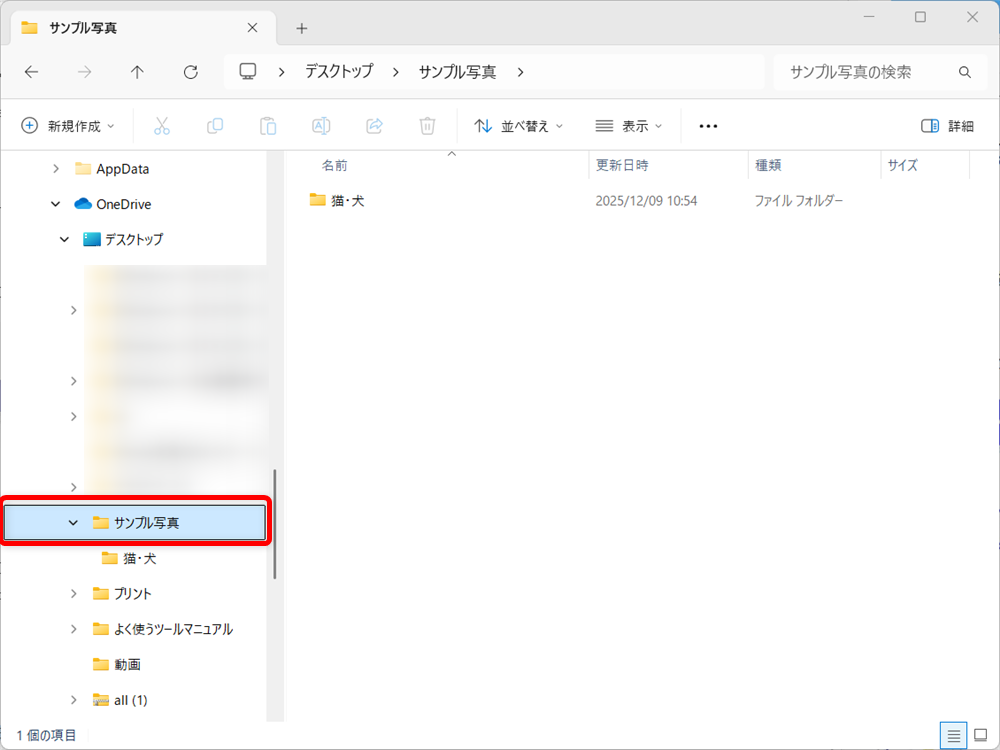The height and width of the screenshot is (750, 1000).
Task: Toggle the 詳細 details pane
Action: (x=945, y=125)
